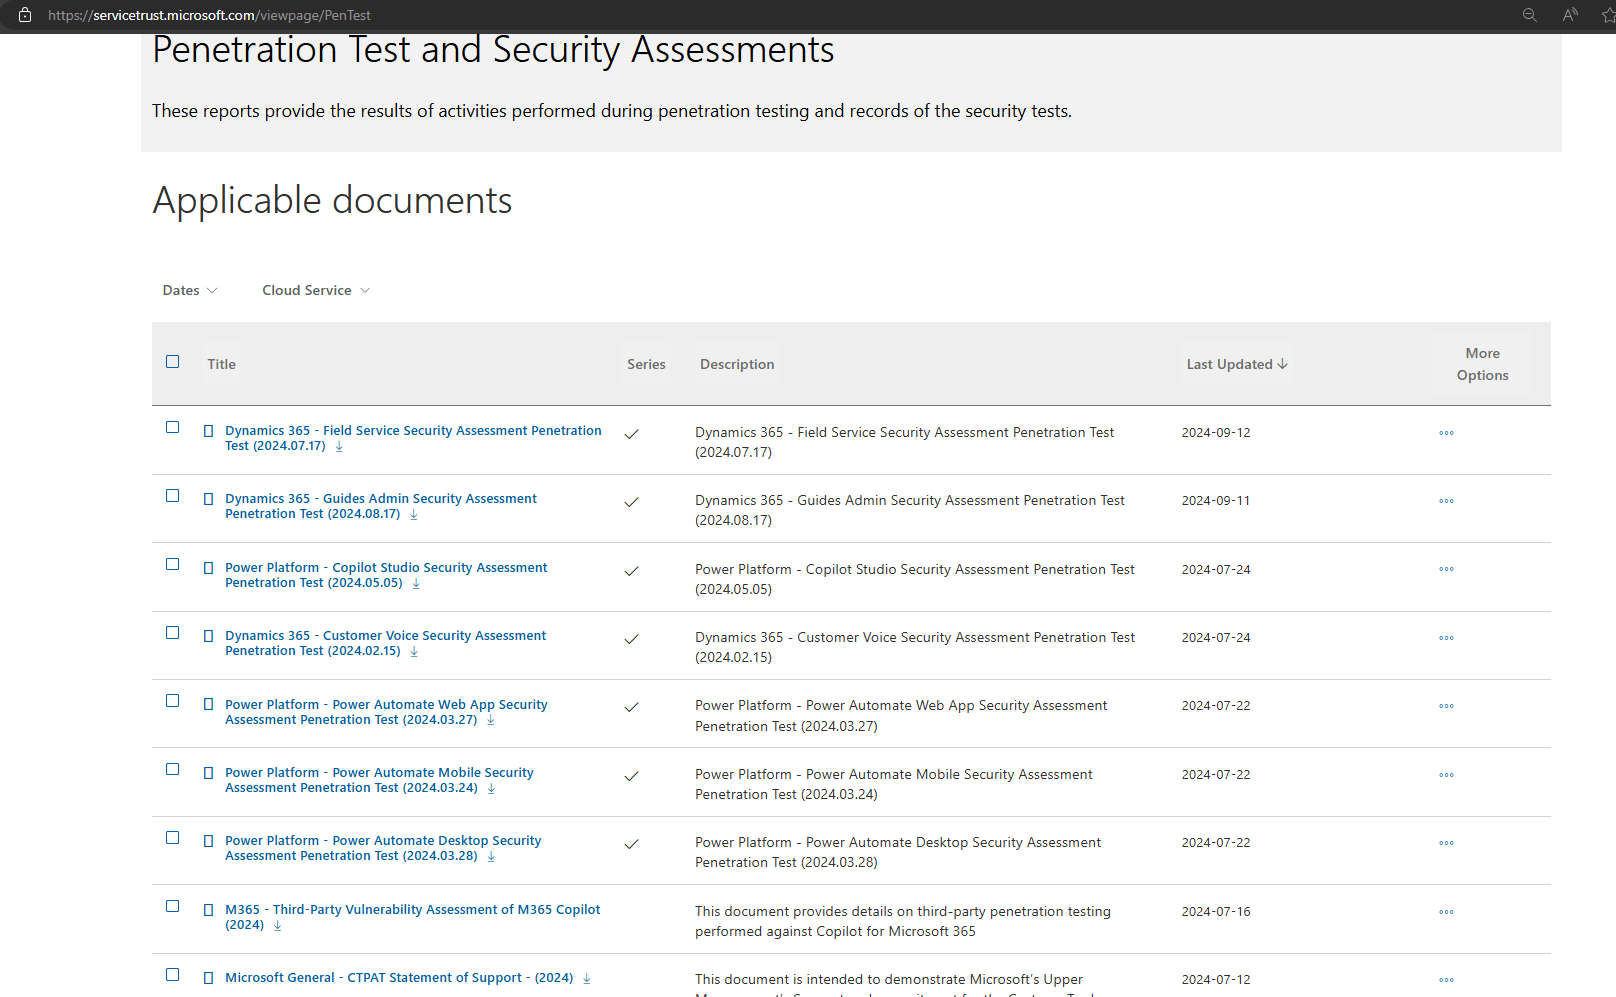Download Power Automate Desktop test arrow icon

491,857
